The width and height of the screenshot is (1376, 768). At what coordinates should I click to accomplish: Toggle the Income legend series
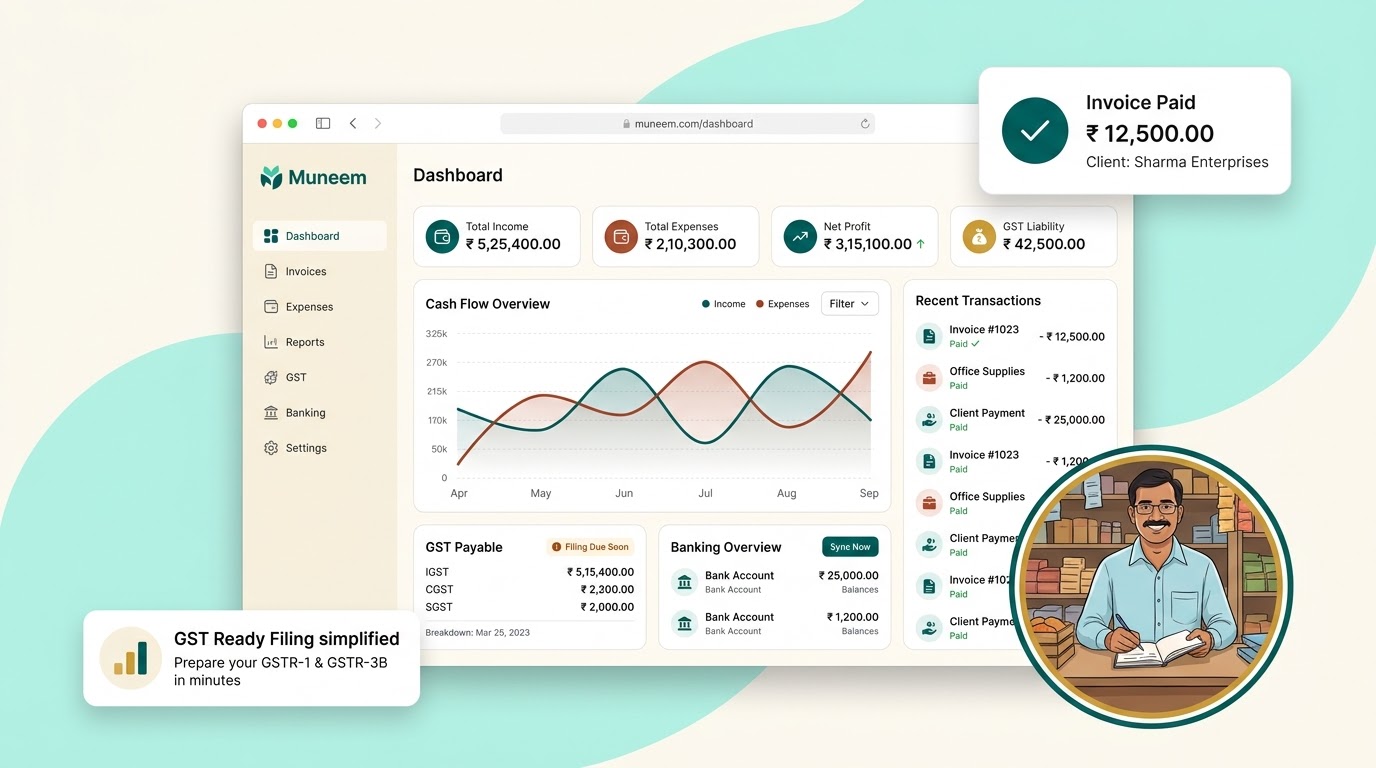724,304
